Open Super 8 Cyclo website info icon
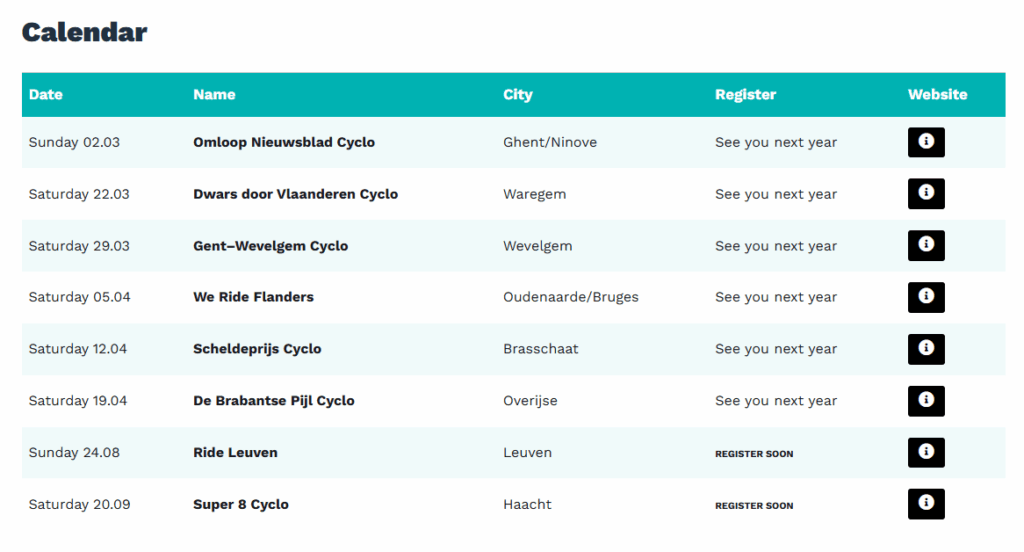The width and height of the screenshot is (1024, 552). click(x=926, y=504)
